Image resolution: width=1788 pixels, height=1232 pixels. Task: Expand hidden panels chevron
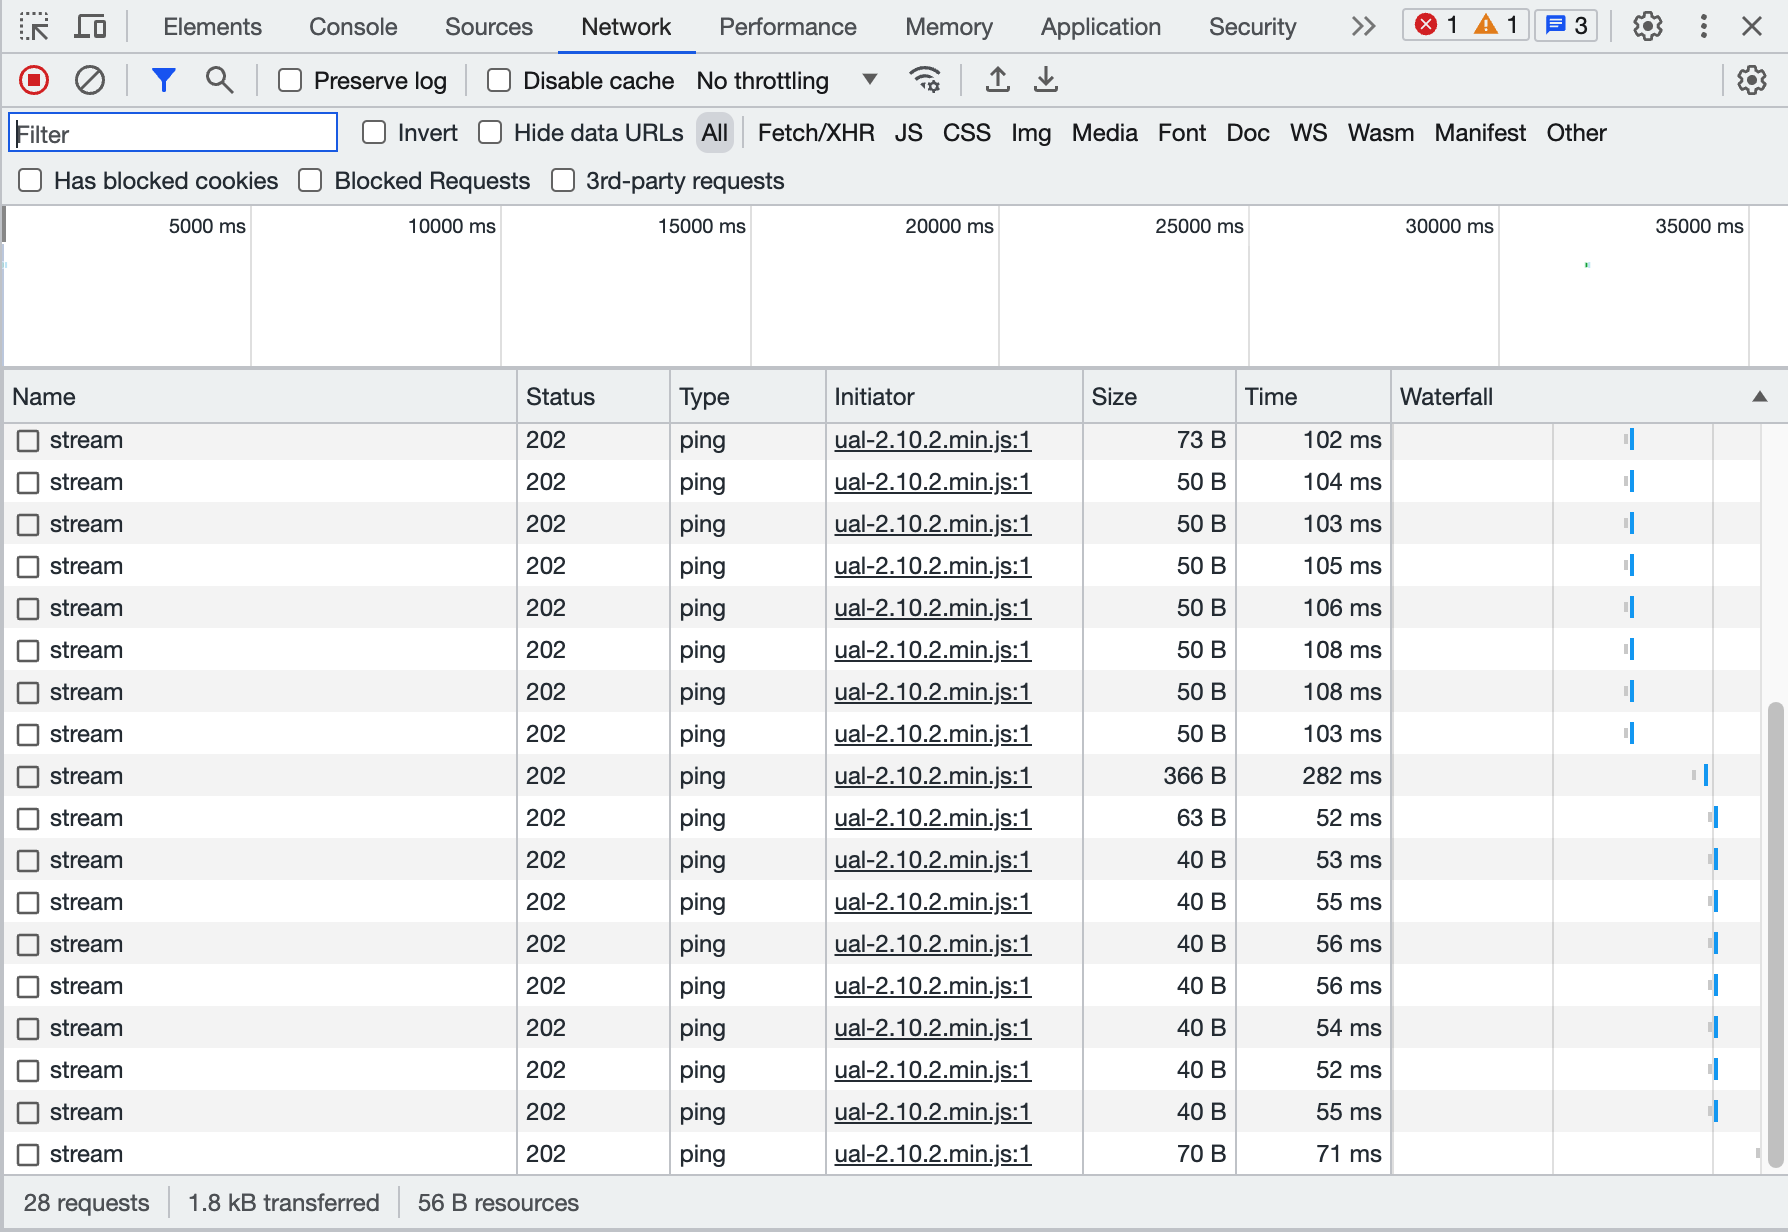1362,27
